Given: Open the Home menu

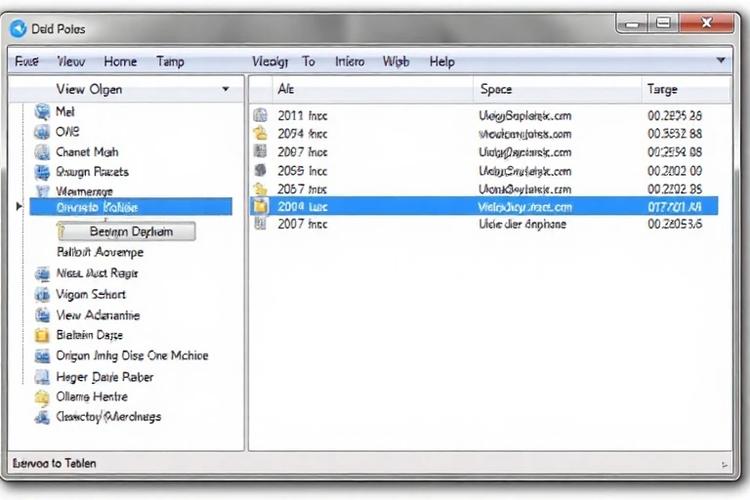Looking at the screenshot, I should (x=120, y=61).
